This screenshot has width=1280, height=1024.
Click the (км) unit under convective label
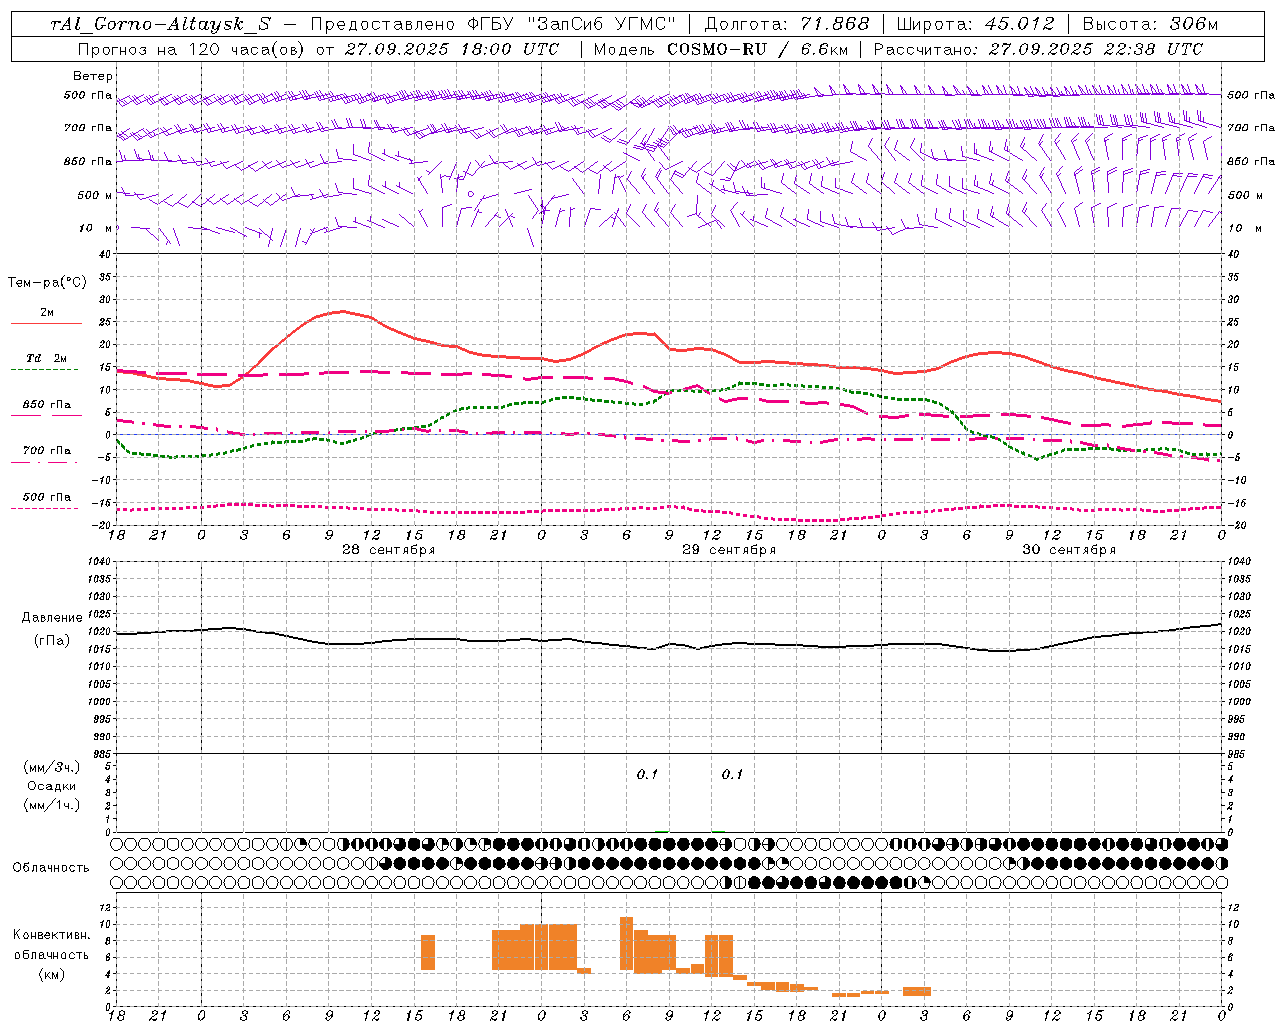(x=51, y=974)
